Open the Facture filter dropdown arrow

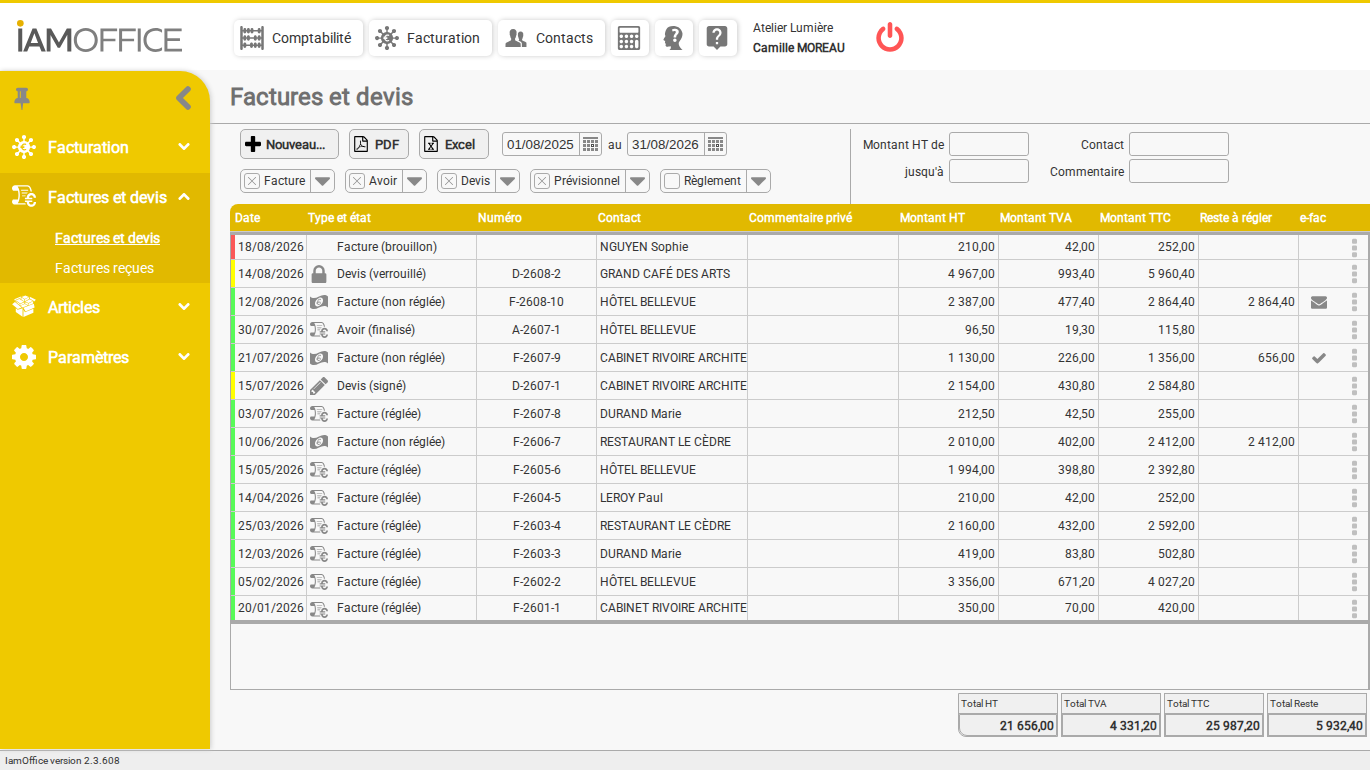pos(322,181)
